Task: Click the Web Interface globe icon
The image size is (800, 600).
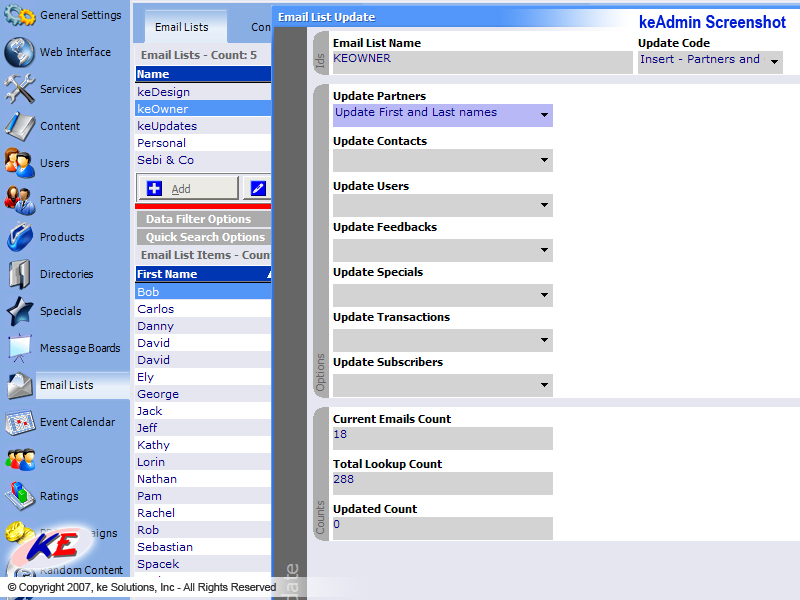Action: [x=19, y=52]
